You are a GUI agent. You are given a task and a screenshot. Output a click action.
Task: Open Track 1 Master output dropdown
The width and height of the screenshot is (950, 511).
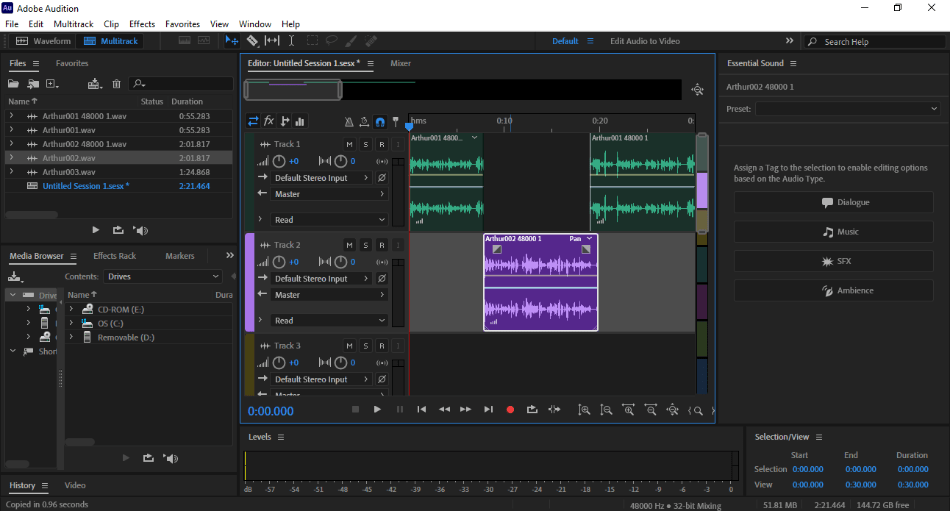pyautogui.click(x=329, y=194)
